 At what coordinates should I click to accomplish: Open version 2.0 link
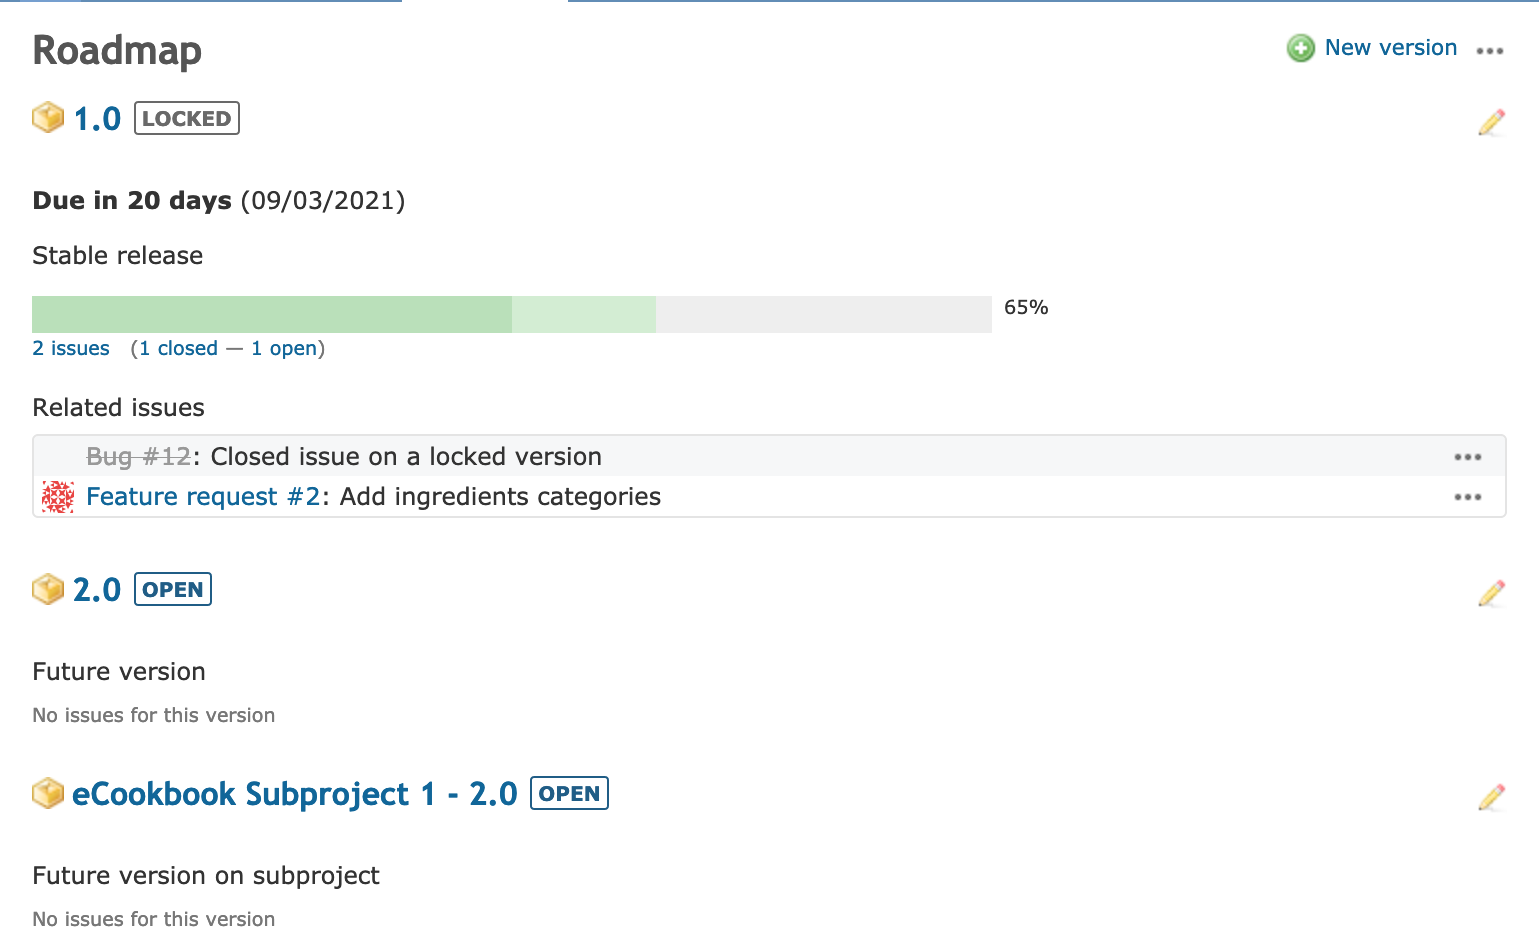point(97,590)
